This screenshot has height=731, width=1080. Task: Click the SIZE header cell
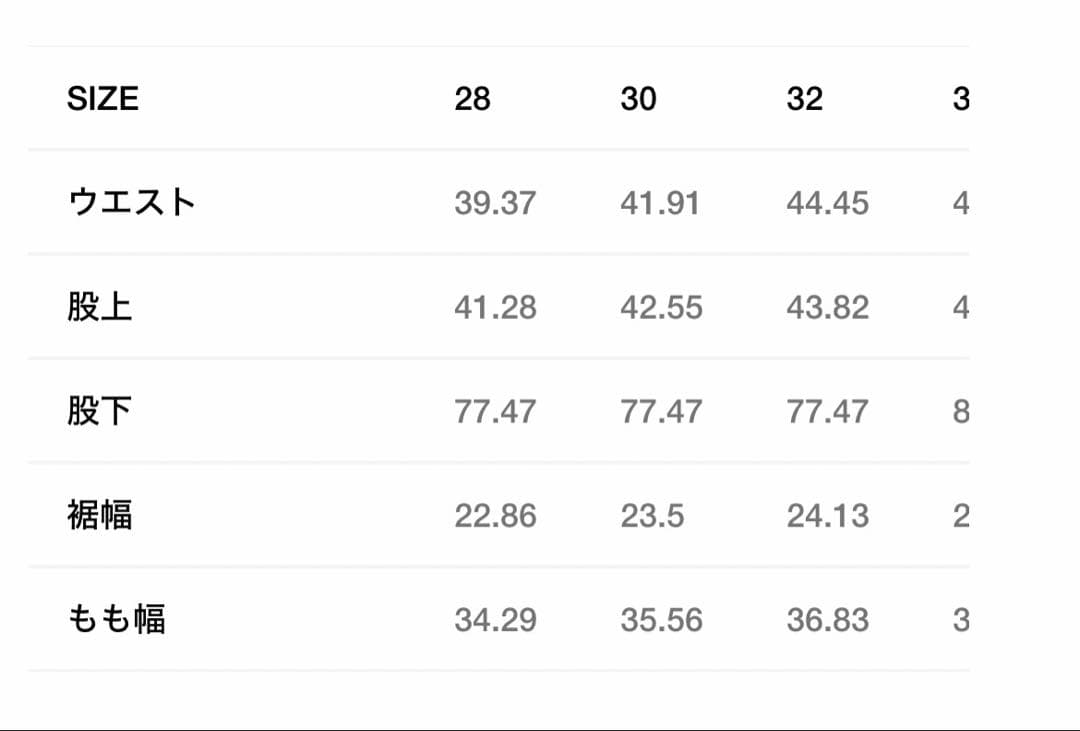click(x=103, y=99)
